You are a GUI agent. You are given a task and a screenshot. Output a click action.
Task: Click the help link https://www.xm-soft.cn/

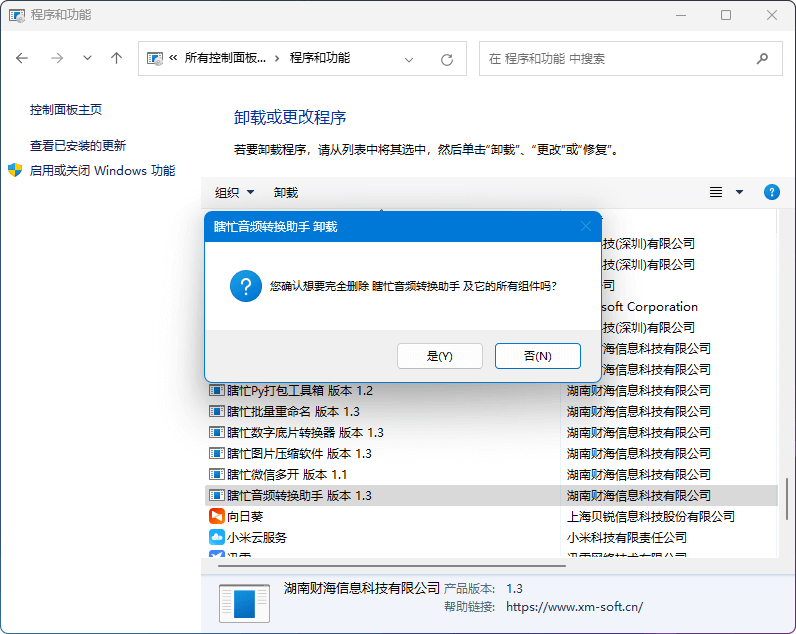pyautogui.click(x=574, y=607)
